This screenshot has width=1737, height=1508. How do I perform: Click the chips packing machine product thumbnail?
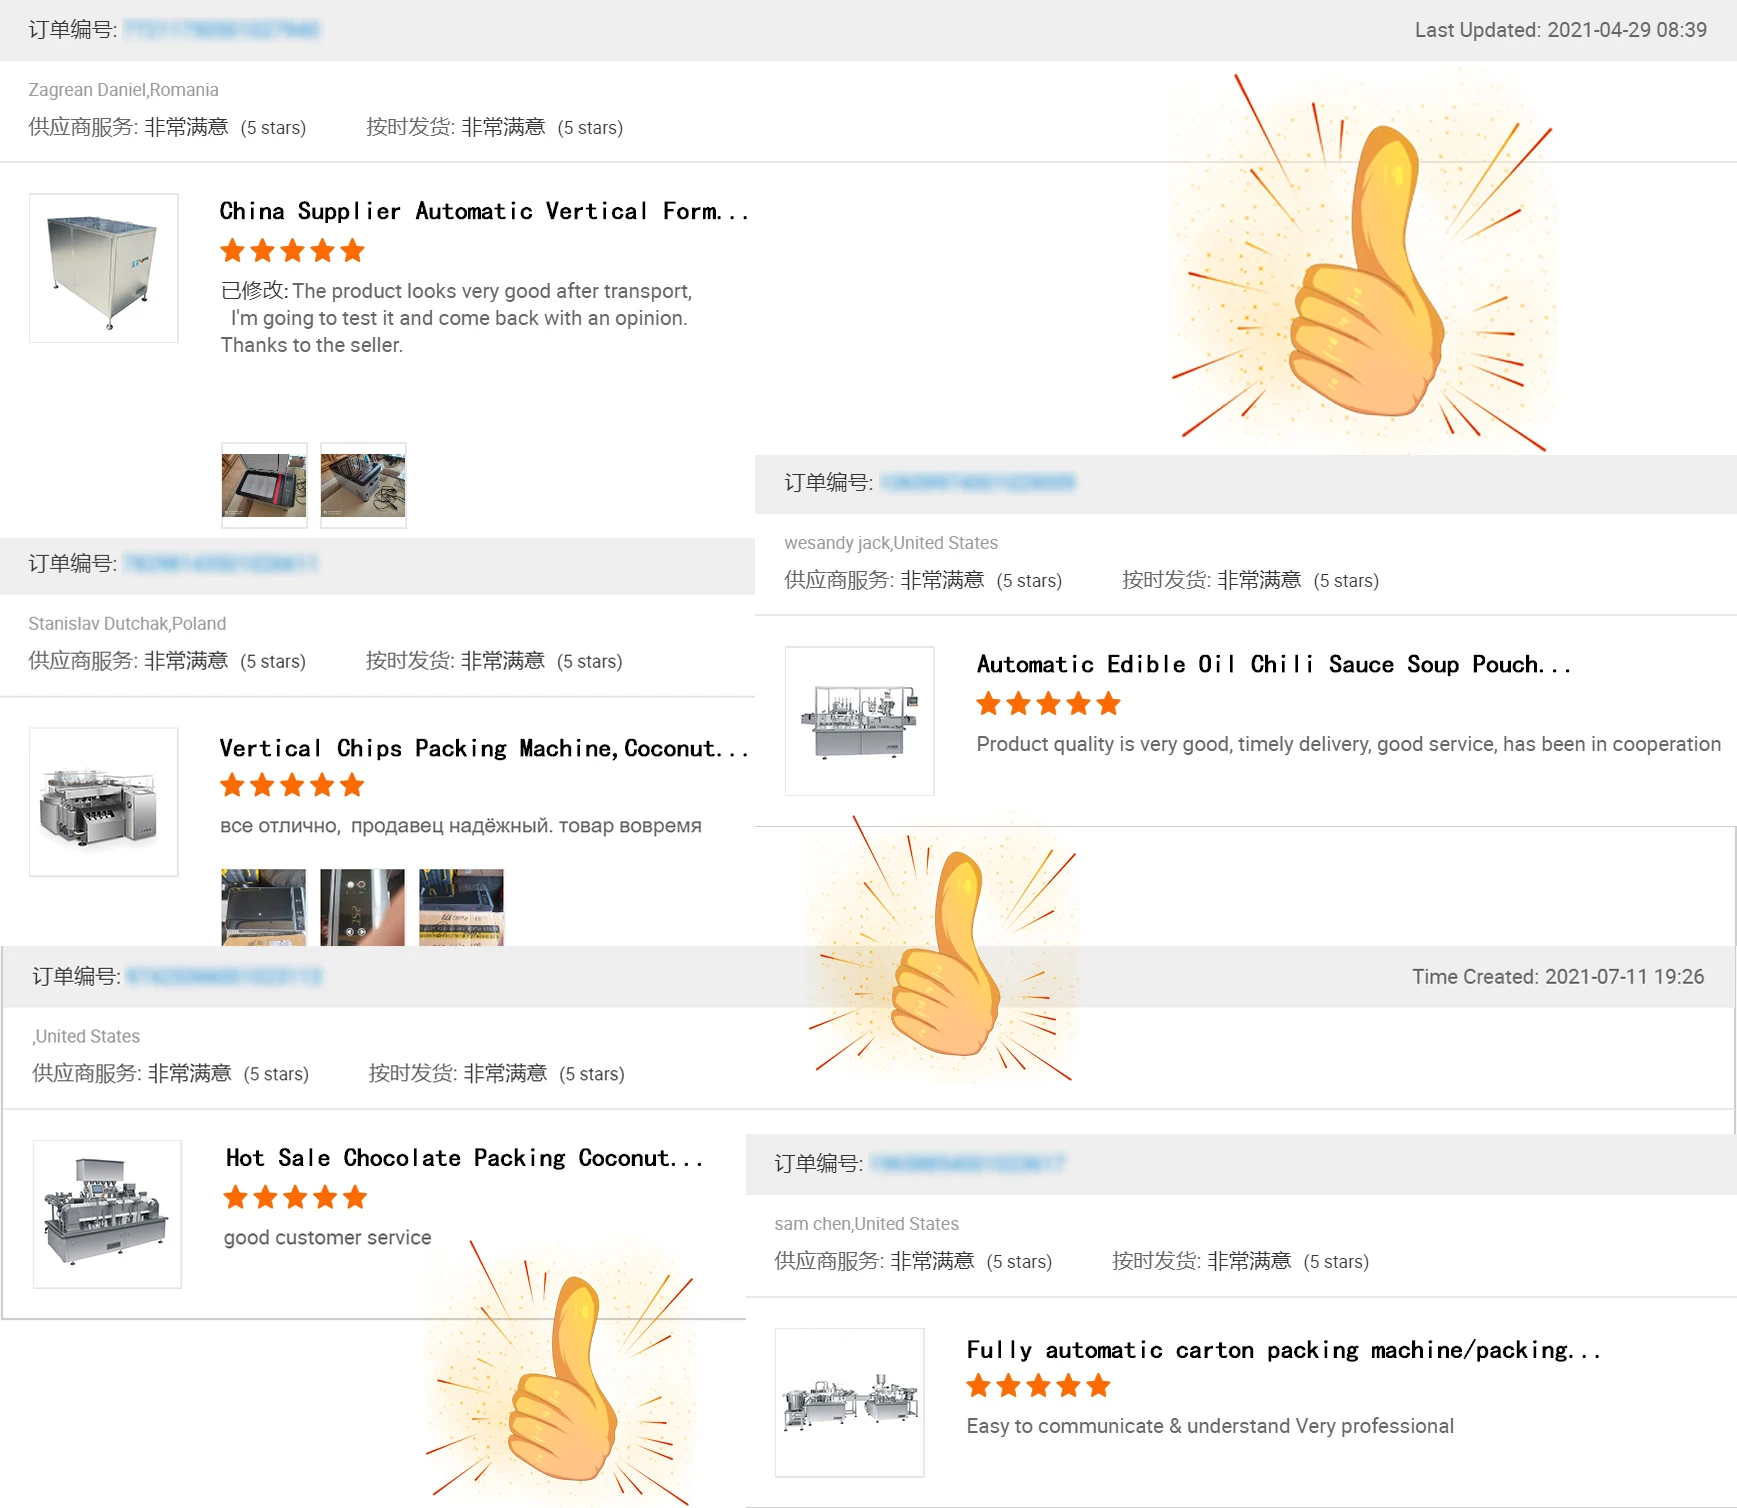click(x=104, y=802)
